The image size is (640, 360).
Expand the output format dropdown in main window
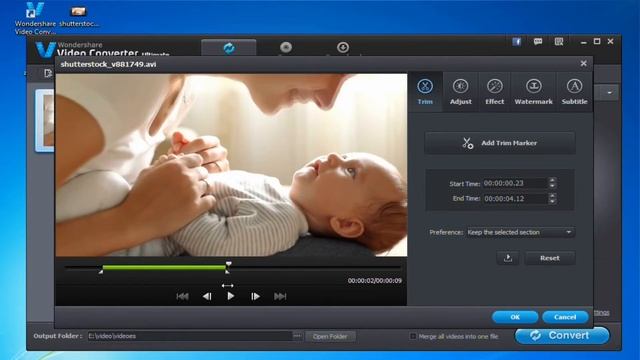click(x=609, y=93)
